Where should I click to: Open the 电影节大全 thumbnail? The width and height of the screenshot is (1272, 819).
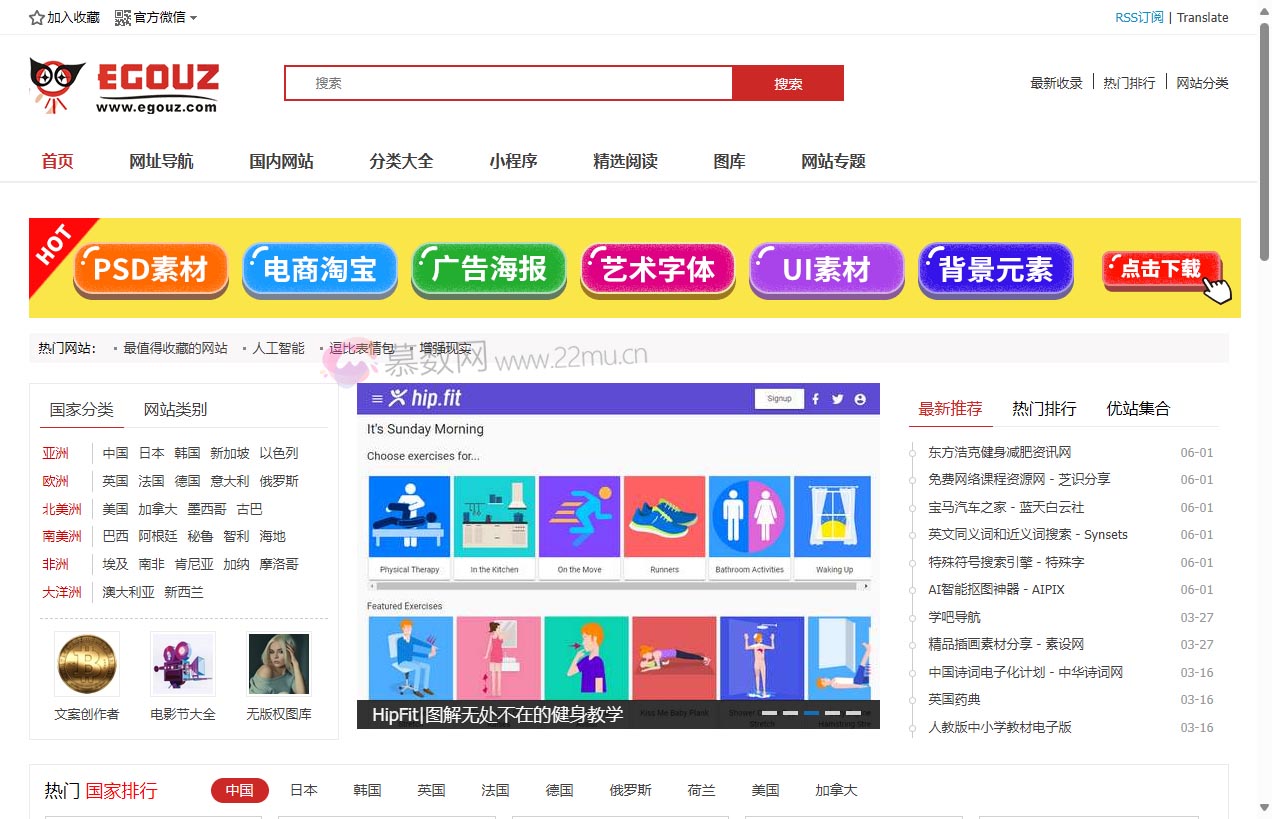[181, 663]
